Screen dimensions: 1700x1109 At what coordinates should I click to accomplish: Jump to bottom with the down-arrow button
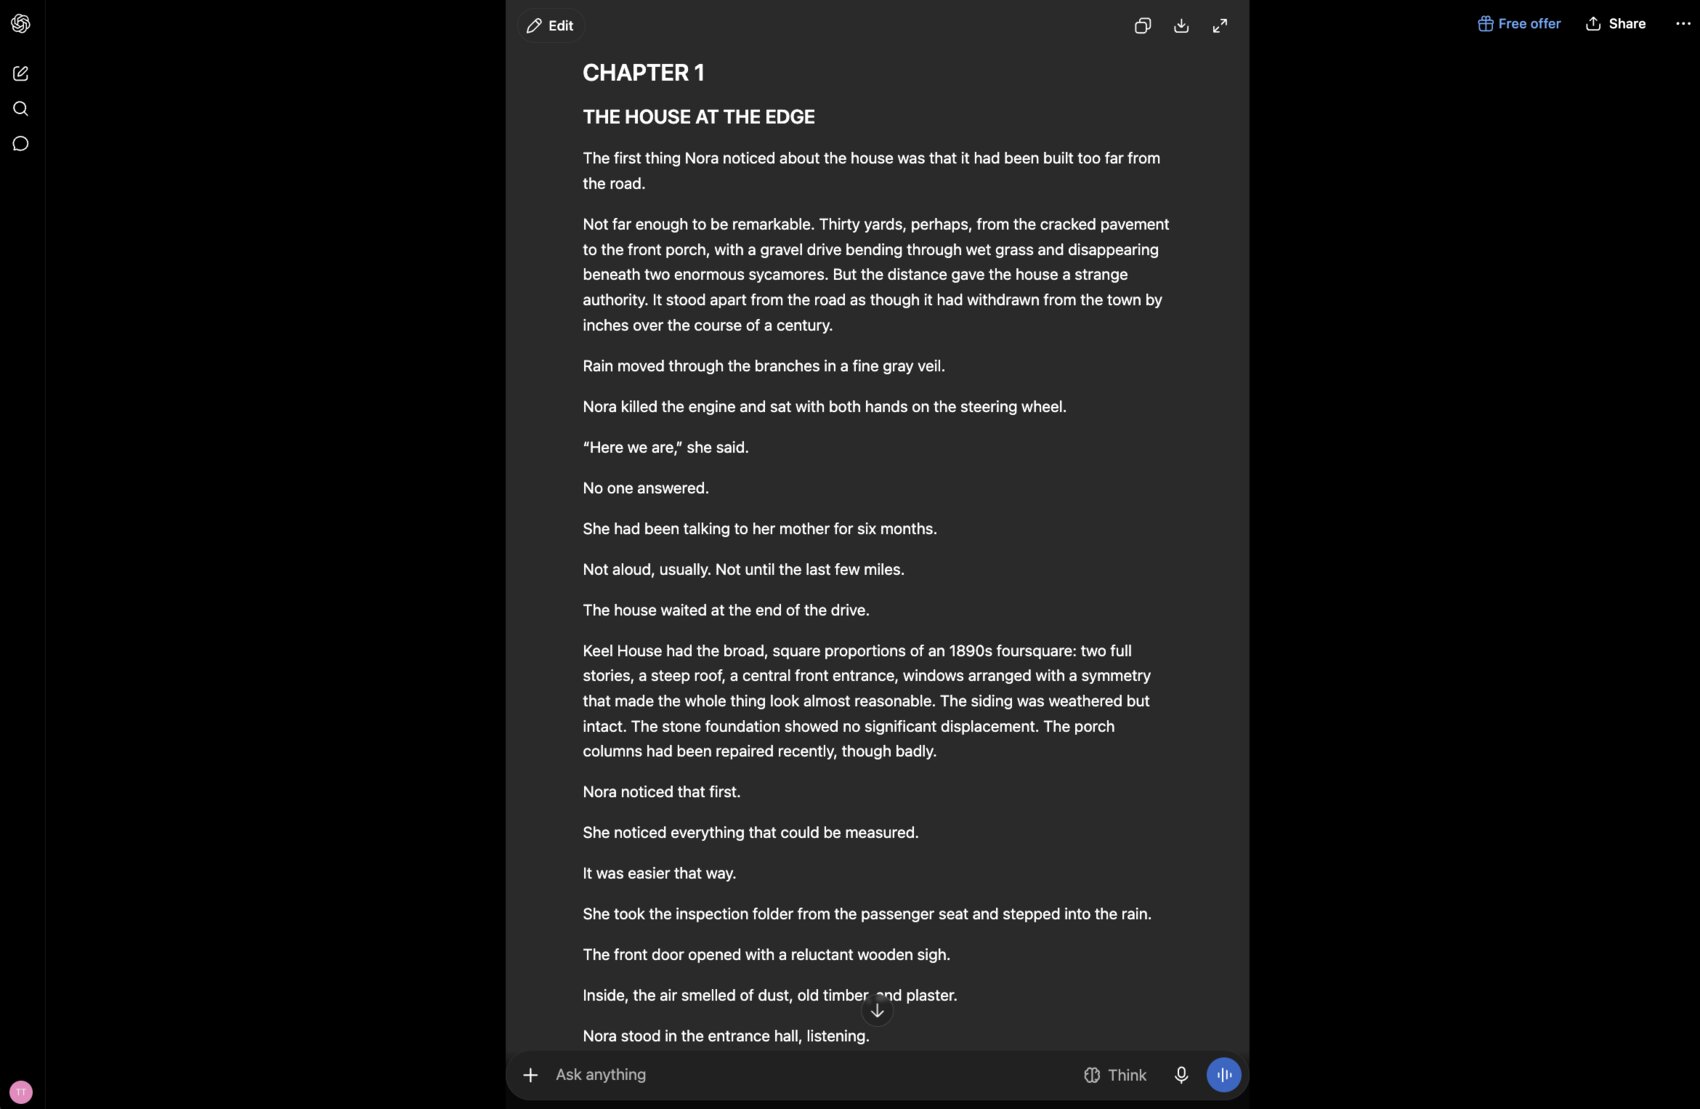[x=877, y=1010]
